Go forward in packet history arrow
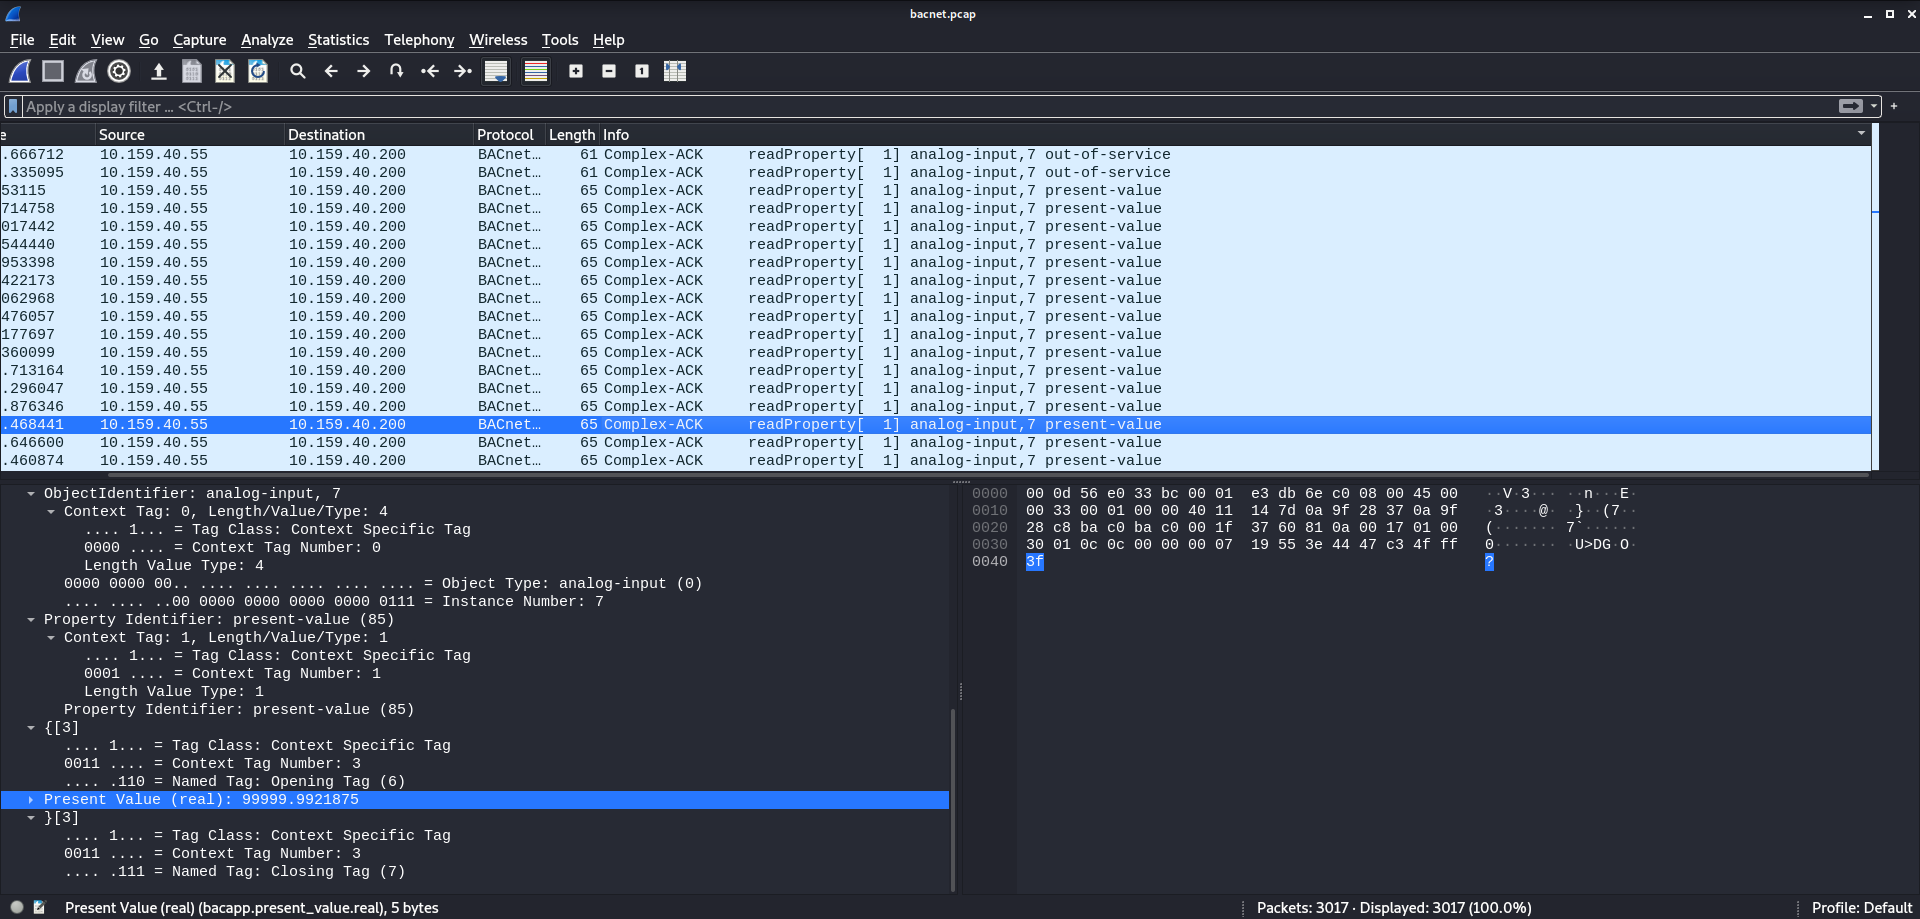The width and height of the screenshot is (1920, 919). (364, 71)
